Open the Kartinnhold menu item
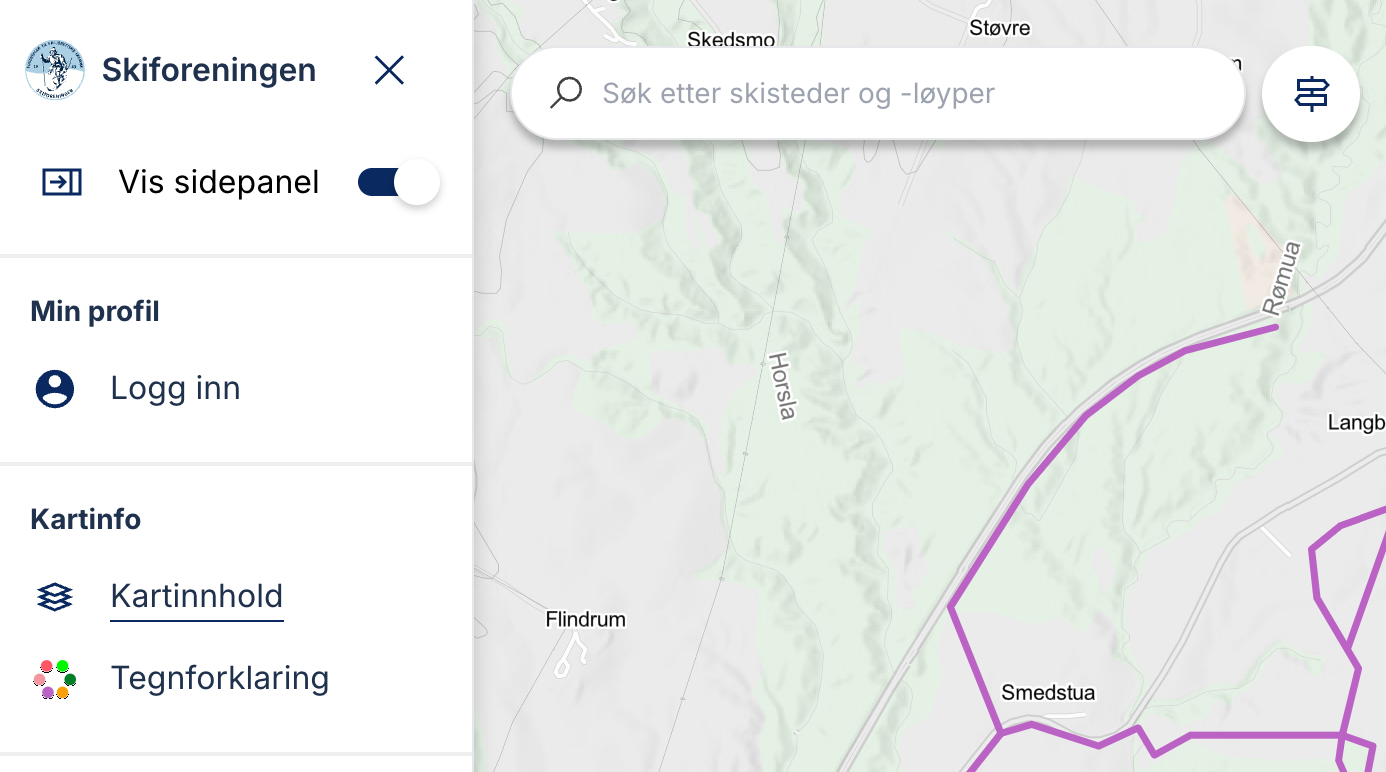The image size is (1386, 772). coord(197,597)
